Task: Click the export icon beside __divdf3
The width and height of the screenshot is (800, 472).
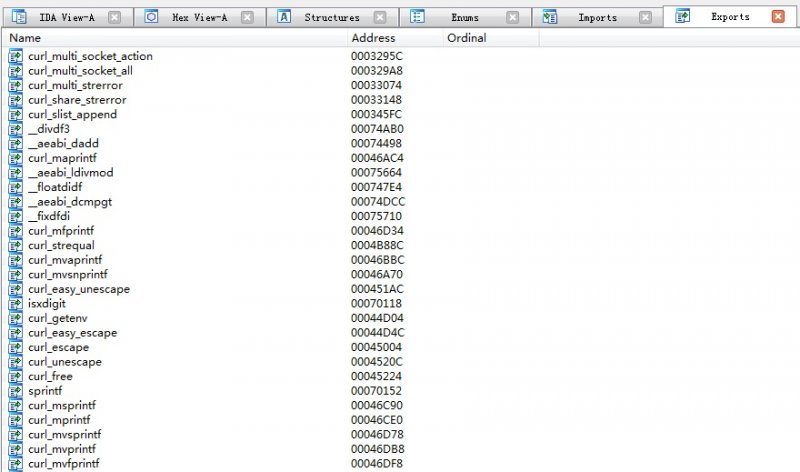Action: [x=16, y=129]
